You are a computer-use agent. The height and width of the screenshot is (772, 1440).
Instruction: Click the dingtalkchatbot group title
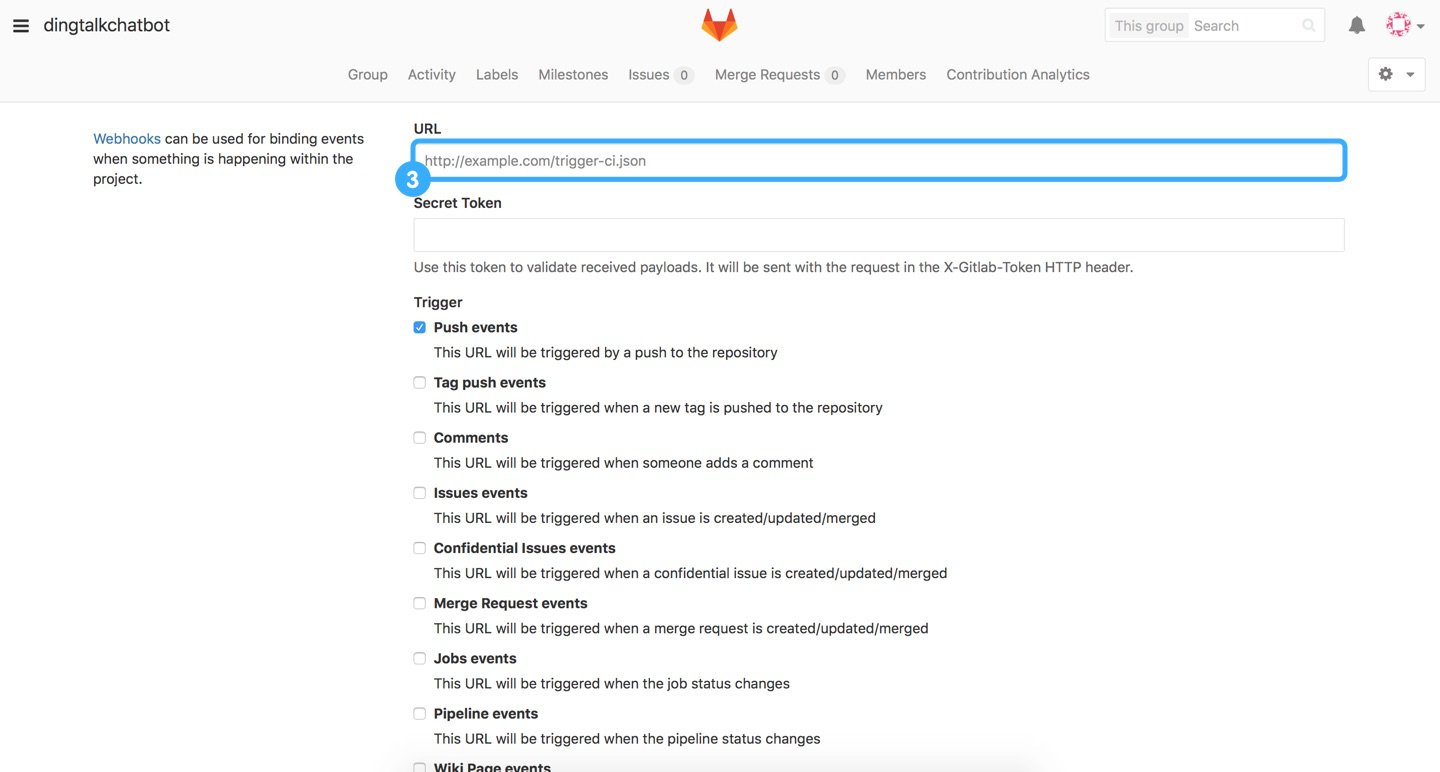pyautogui.click(x=107, y=26)
